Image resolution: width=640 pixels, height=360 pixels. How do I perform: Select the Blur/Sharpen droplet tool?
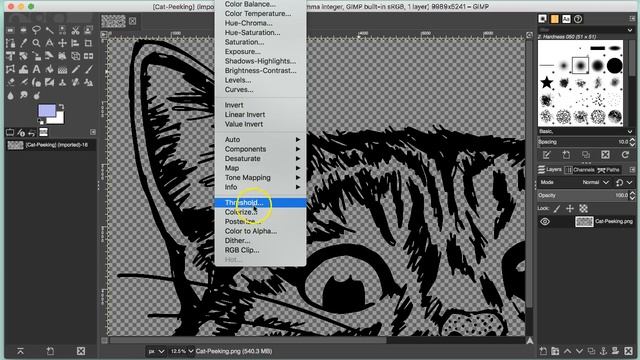pyautogui.click(x=10, y=96)
